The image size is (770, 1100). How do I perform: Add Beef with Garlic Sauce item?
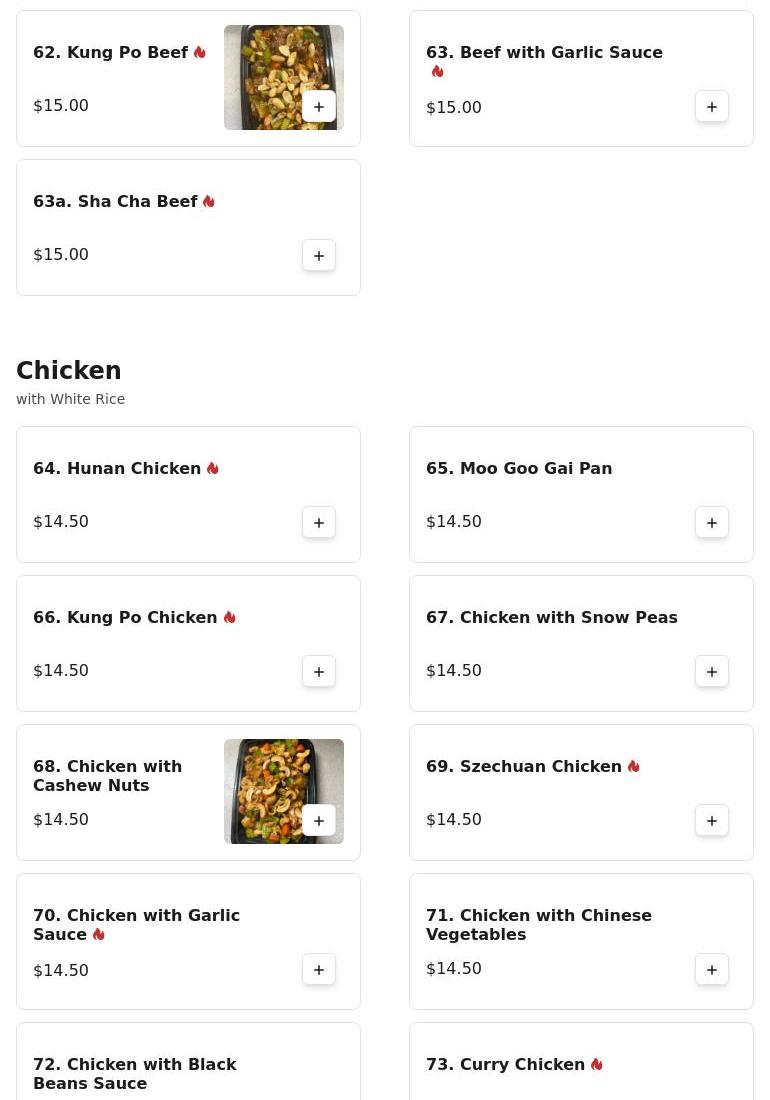[x=712, y=107]
